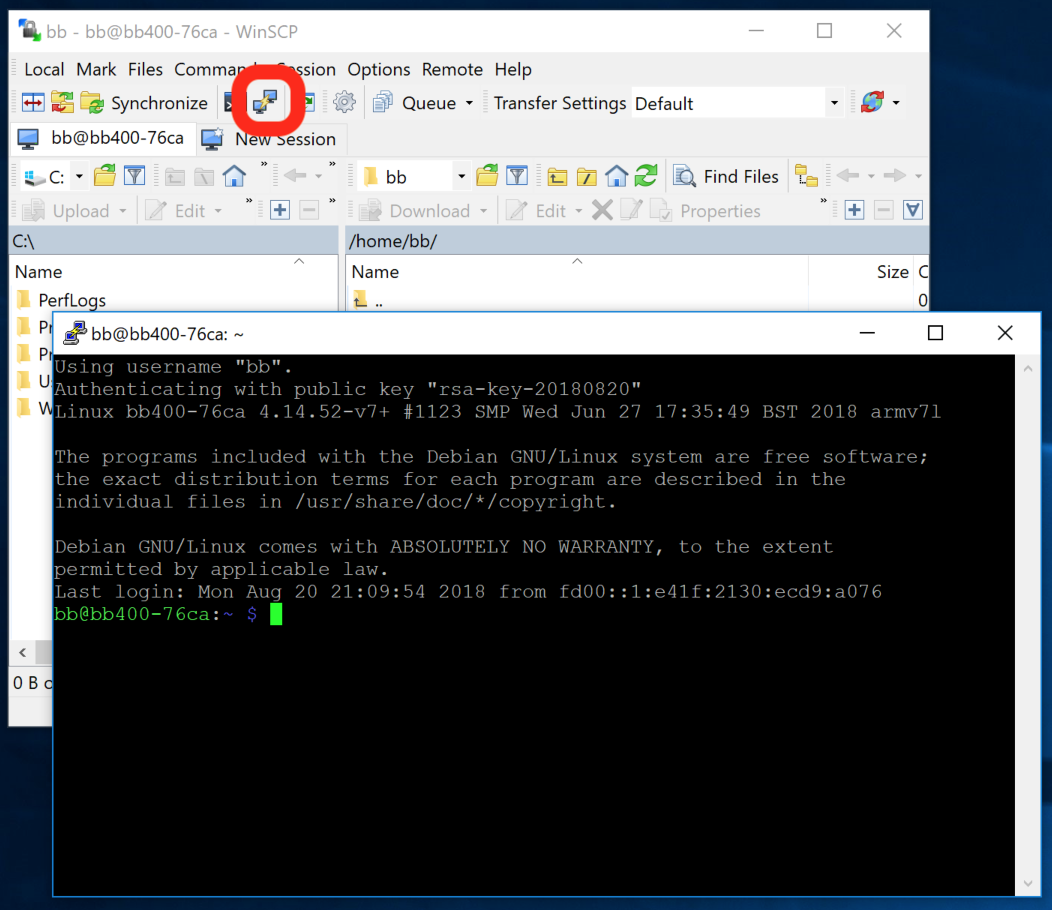This screenshot has width=1052, height=910.
Task: Open the Transfer Settings Default dropdown
Action: point(834,103)
